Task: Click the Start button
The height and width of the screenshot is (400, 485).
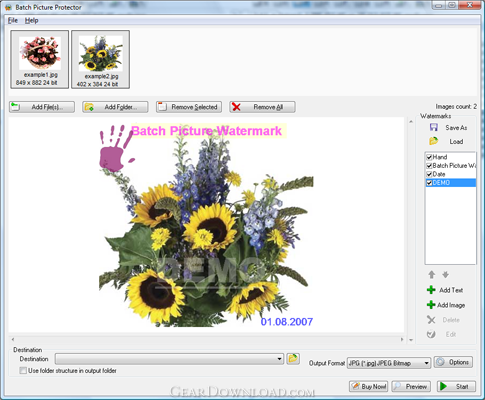Action: (x=456, y=386)
